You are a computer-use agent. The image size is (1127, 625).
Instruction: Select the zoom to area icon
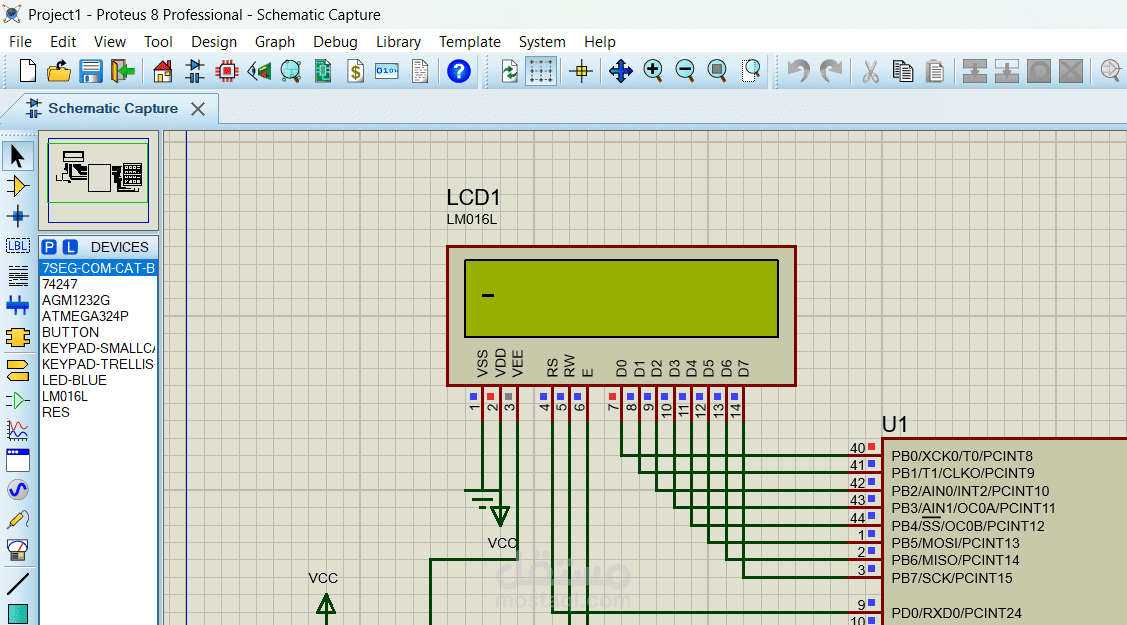click(x=750, y=71)
